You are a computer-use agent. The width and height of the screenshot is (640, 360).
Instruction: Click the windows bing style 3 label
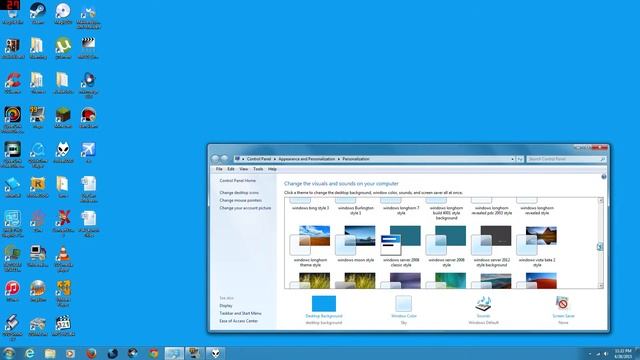310,208
